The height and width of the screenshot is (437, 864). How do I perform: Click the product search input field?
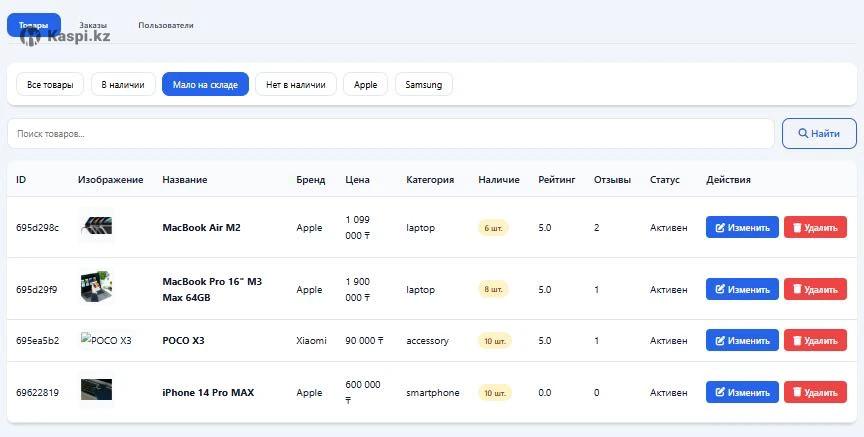pos(390,133)
